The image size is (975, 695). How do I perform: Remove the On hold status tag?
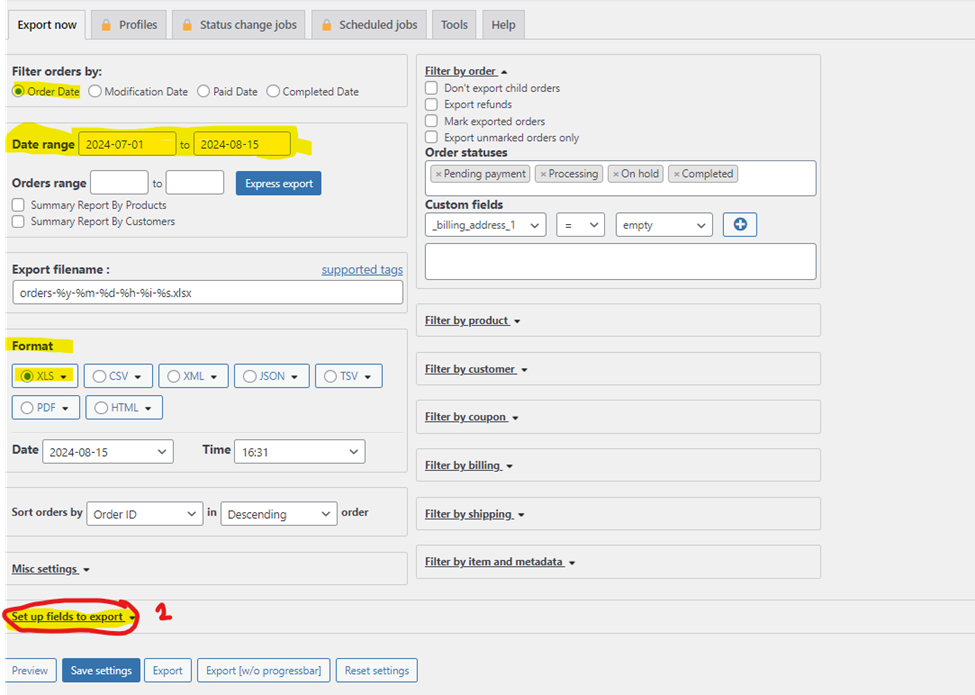pos(616,174)
